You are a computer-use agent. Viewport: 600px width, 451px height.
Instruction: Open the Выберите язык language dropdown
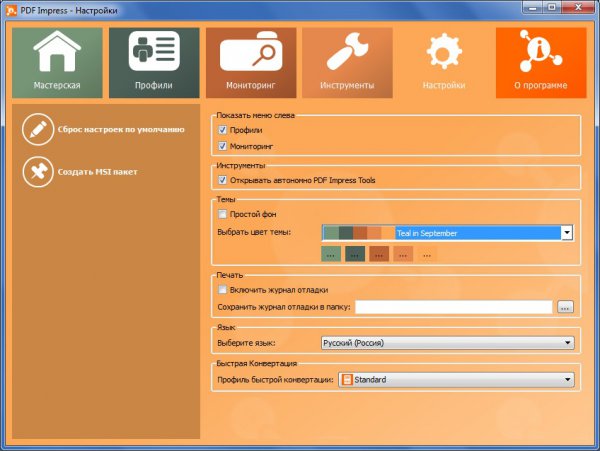[447, 343]
